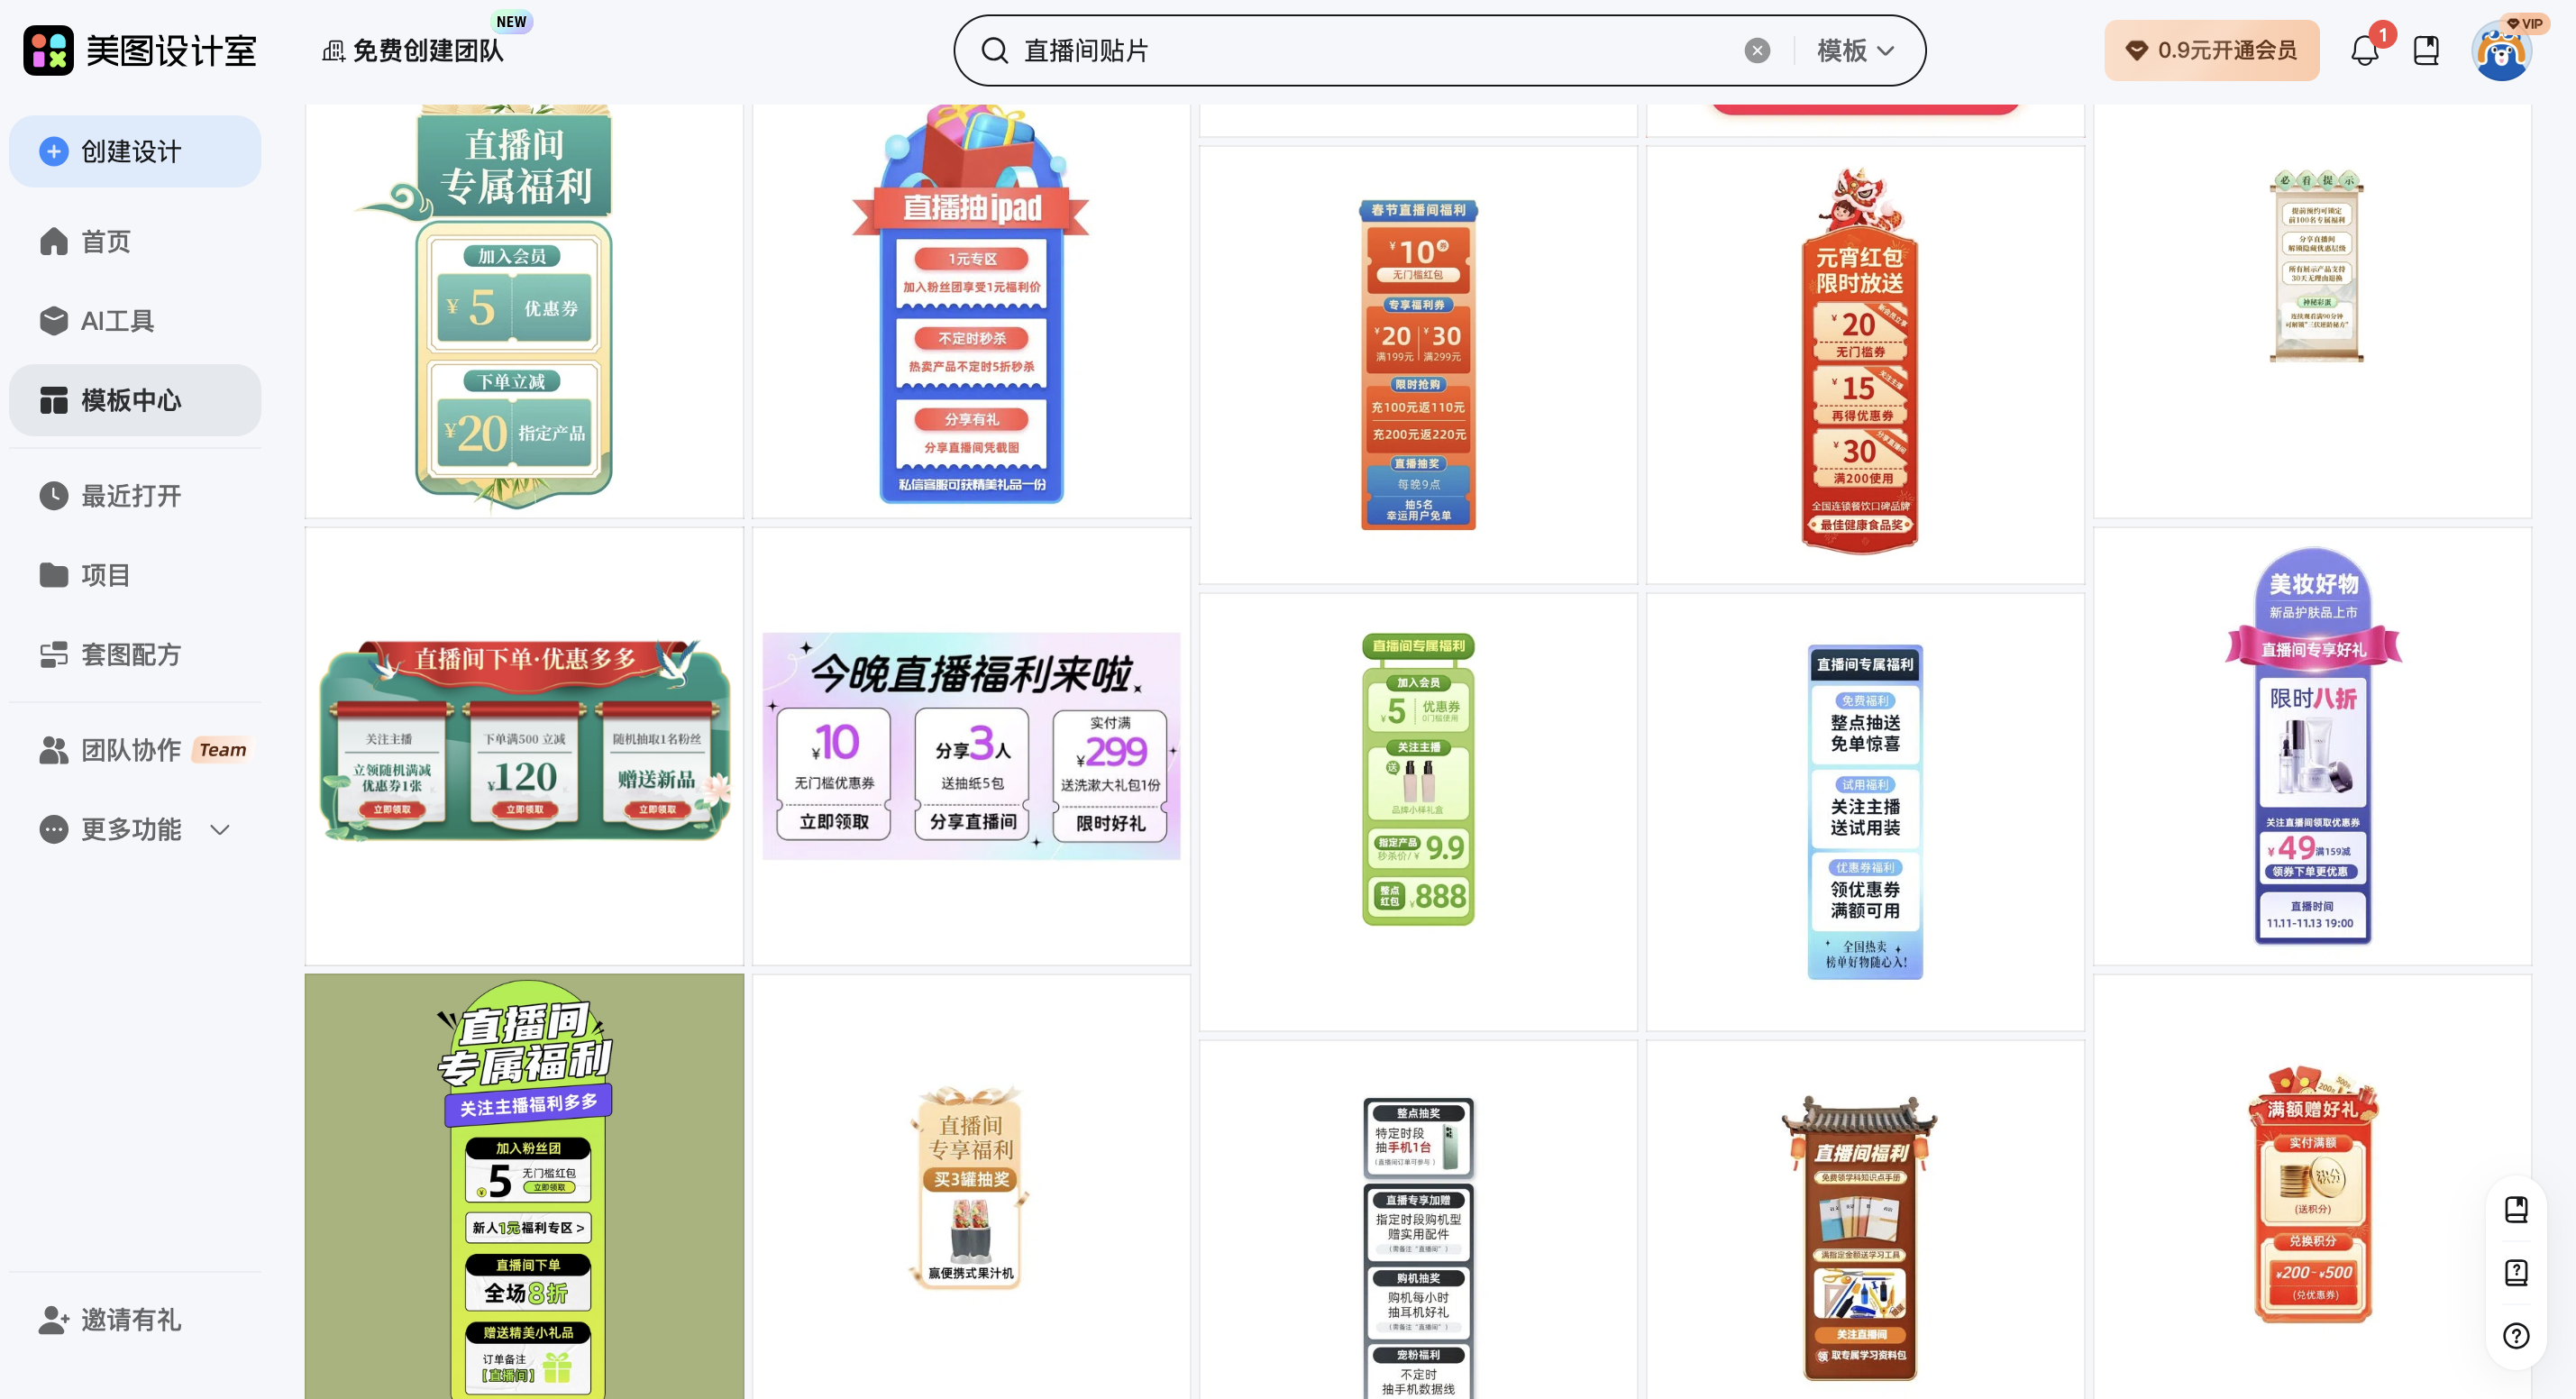Click the 创建设计 button

[135, 151]
